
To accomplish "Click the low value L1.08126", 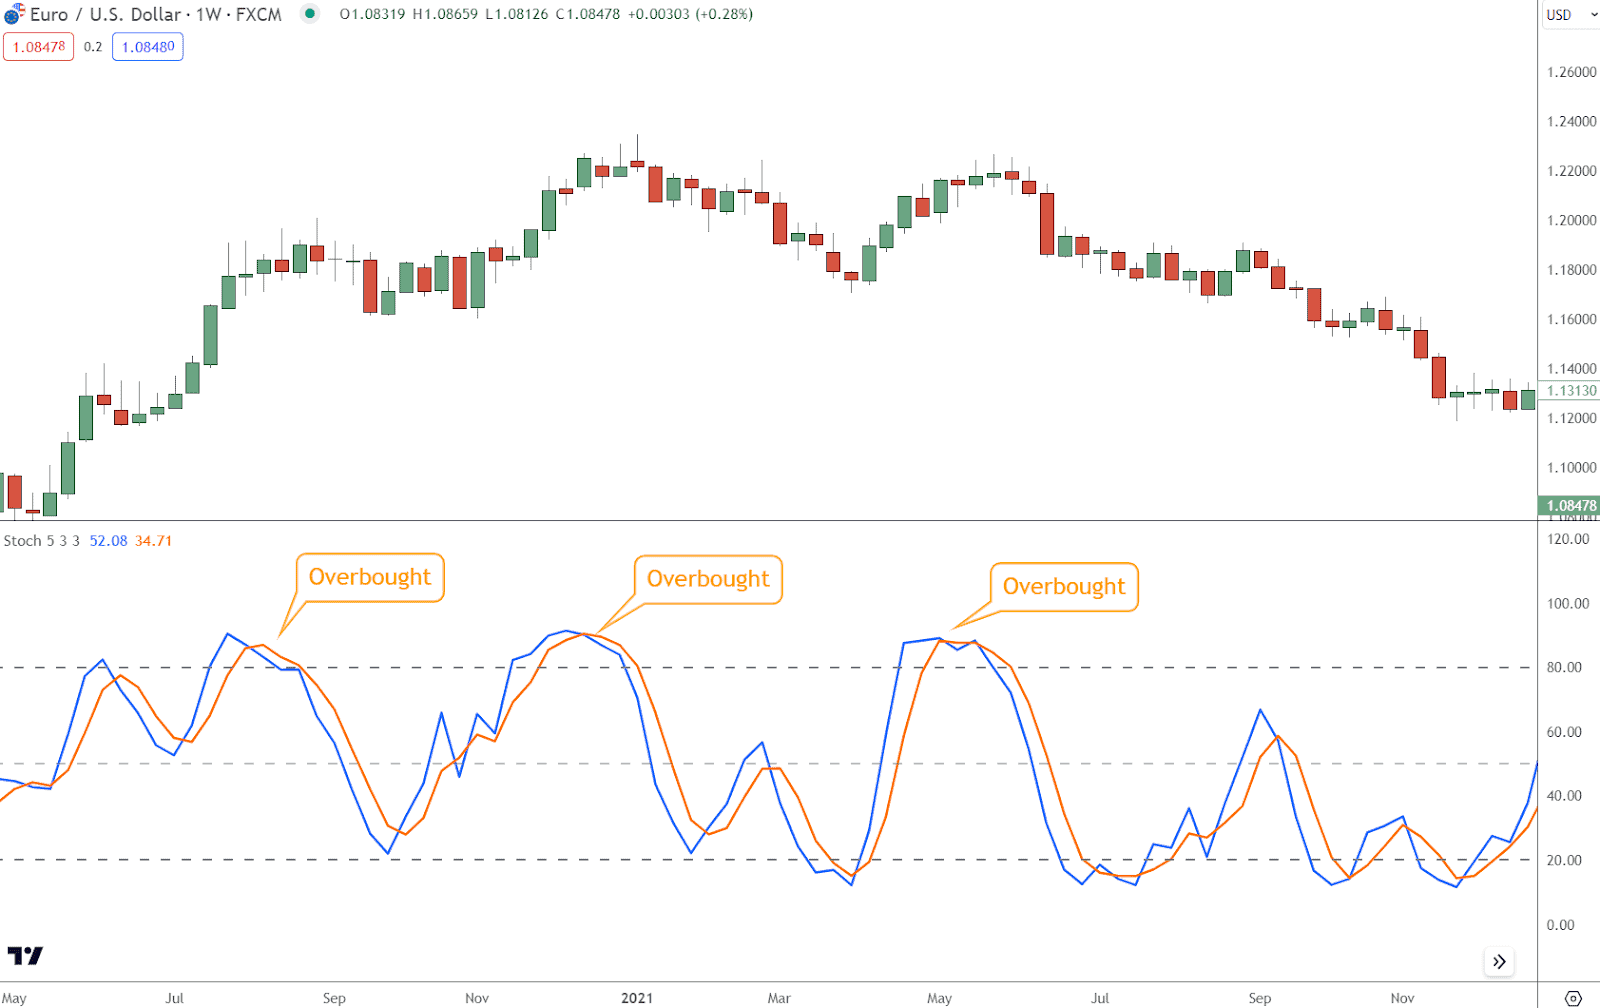I will tap(517, 14).
